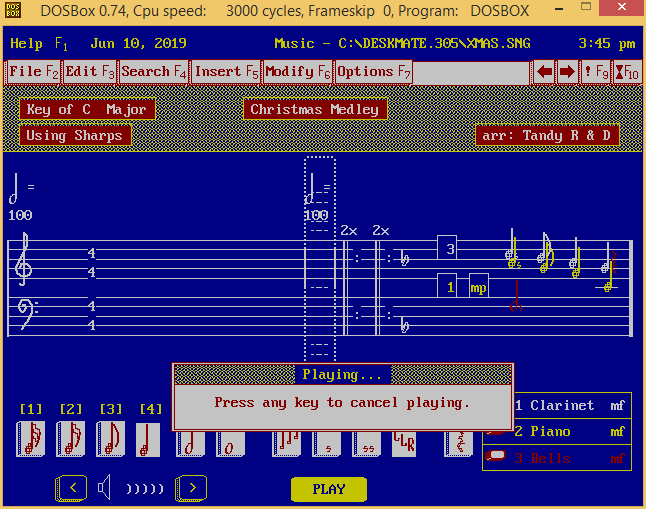Viewport: 646px width, 509px height.
Task: Open the Help F1 menu
Action: 38,44
